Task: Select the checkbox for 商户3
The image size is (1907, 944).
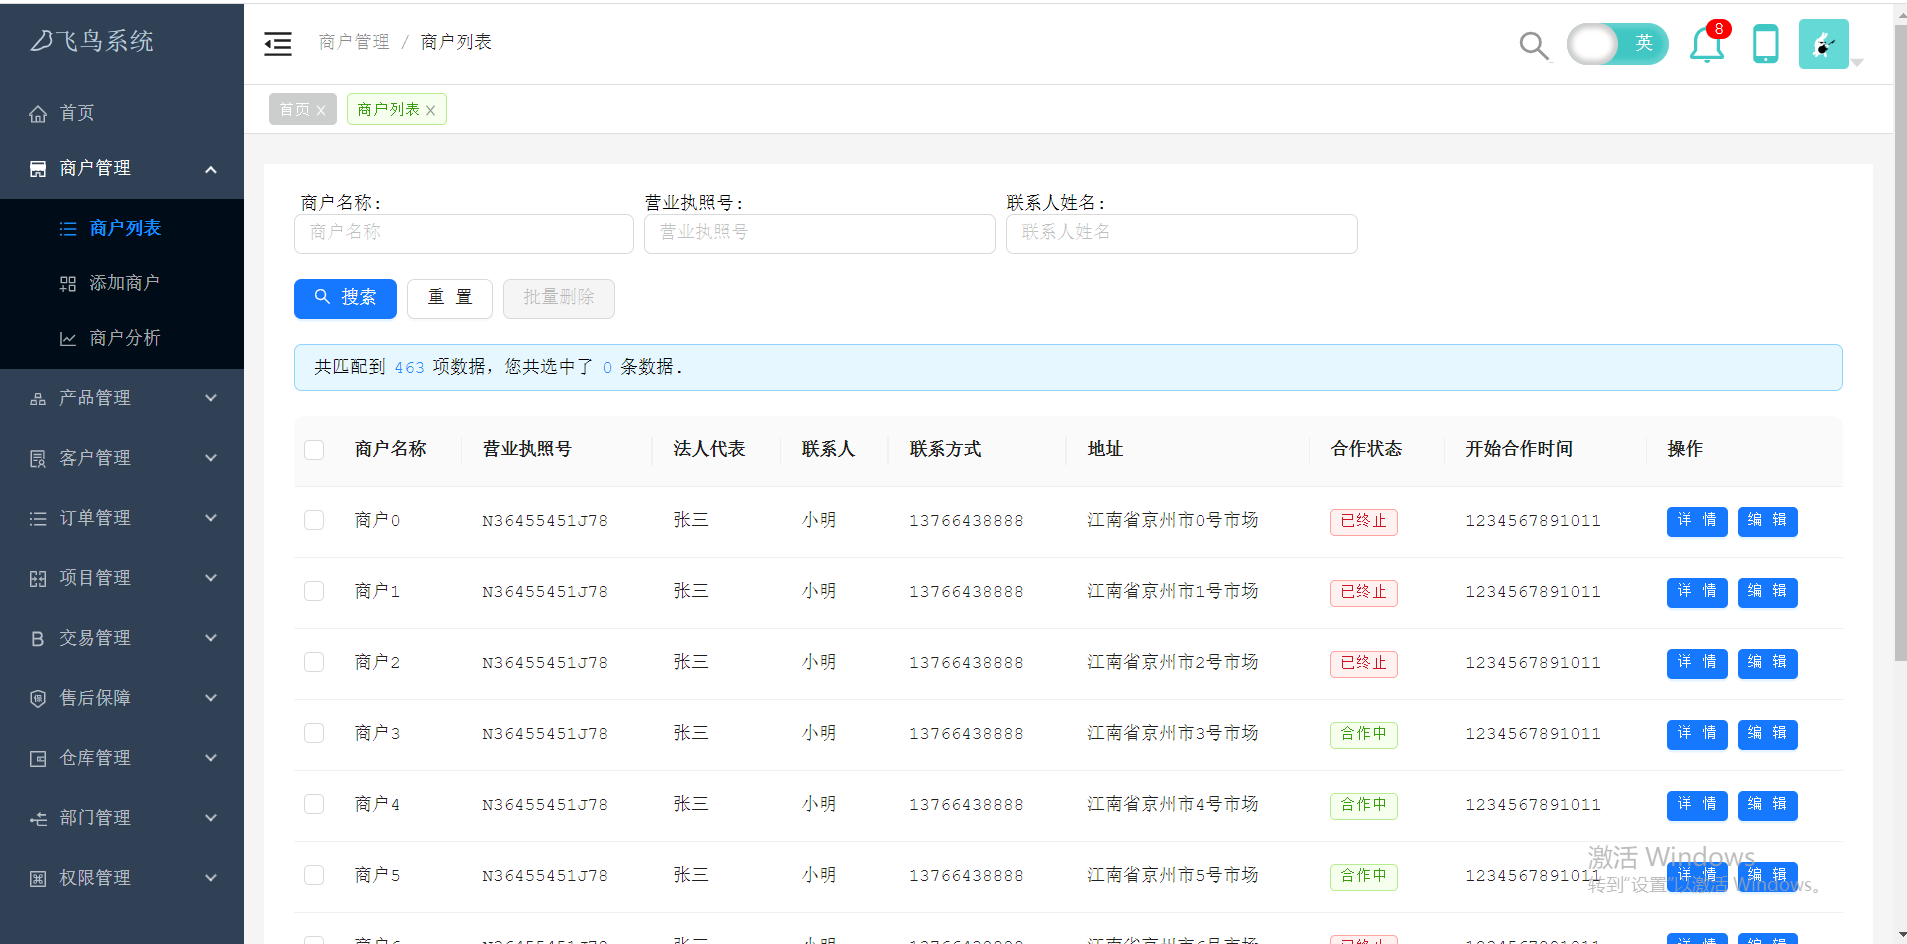Action: [x=314, y=733]
